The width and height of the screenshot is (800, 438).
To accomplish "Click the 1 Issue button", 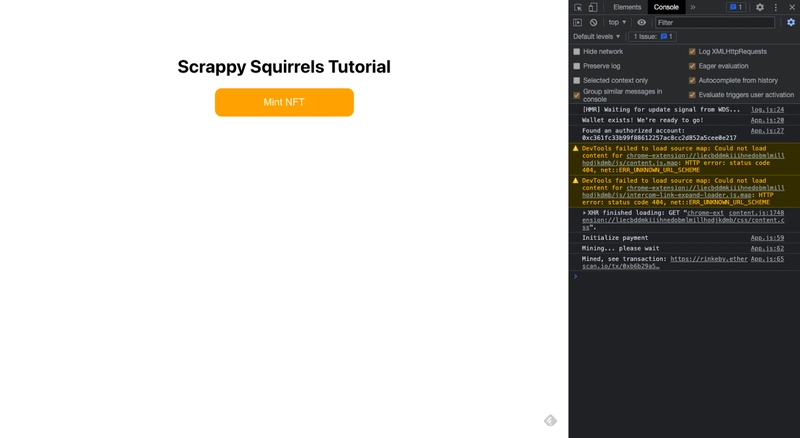I will (653, 37).
